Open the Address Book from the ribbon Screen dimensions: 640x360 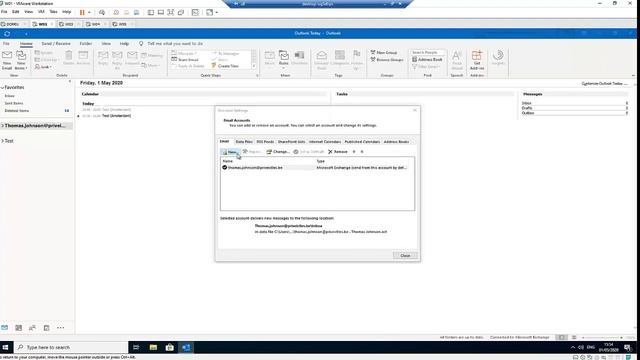[427, 60]
